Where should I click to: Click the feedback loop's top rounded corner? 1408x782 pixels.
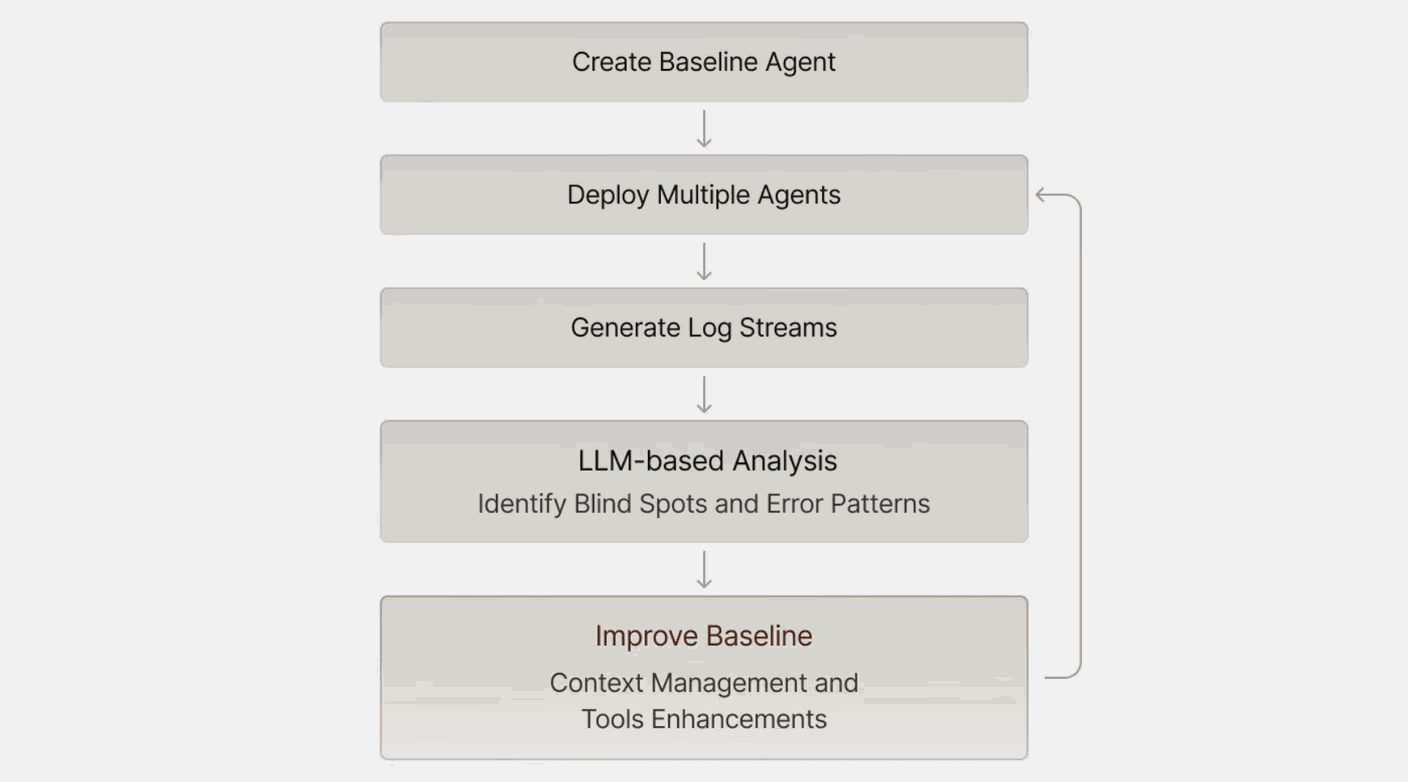coord(1074,199)
